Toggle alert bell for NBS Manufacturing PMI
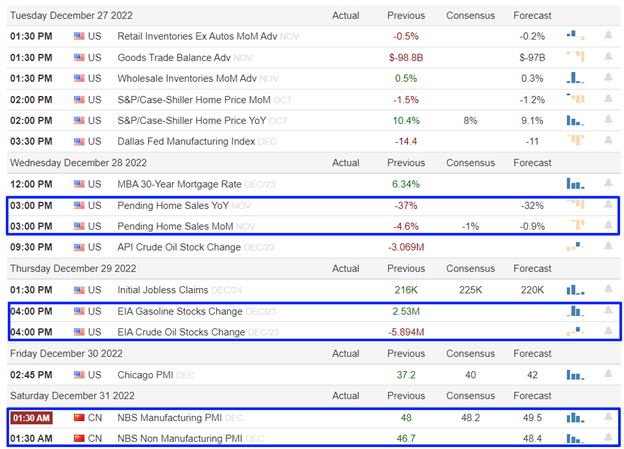This screenshot has height=449, width=624. [607, 417]
